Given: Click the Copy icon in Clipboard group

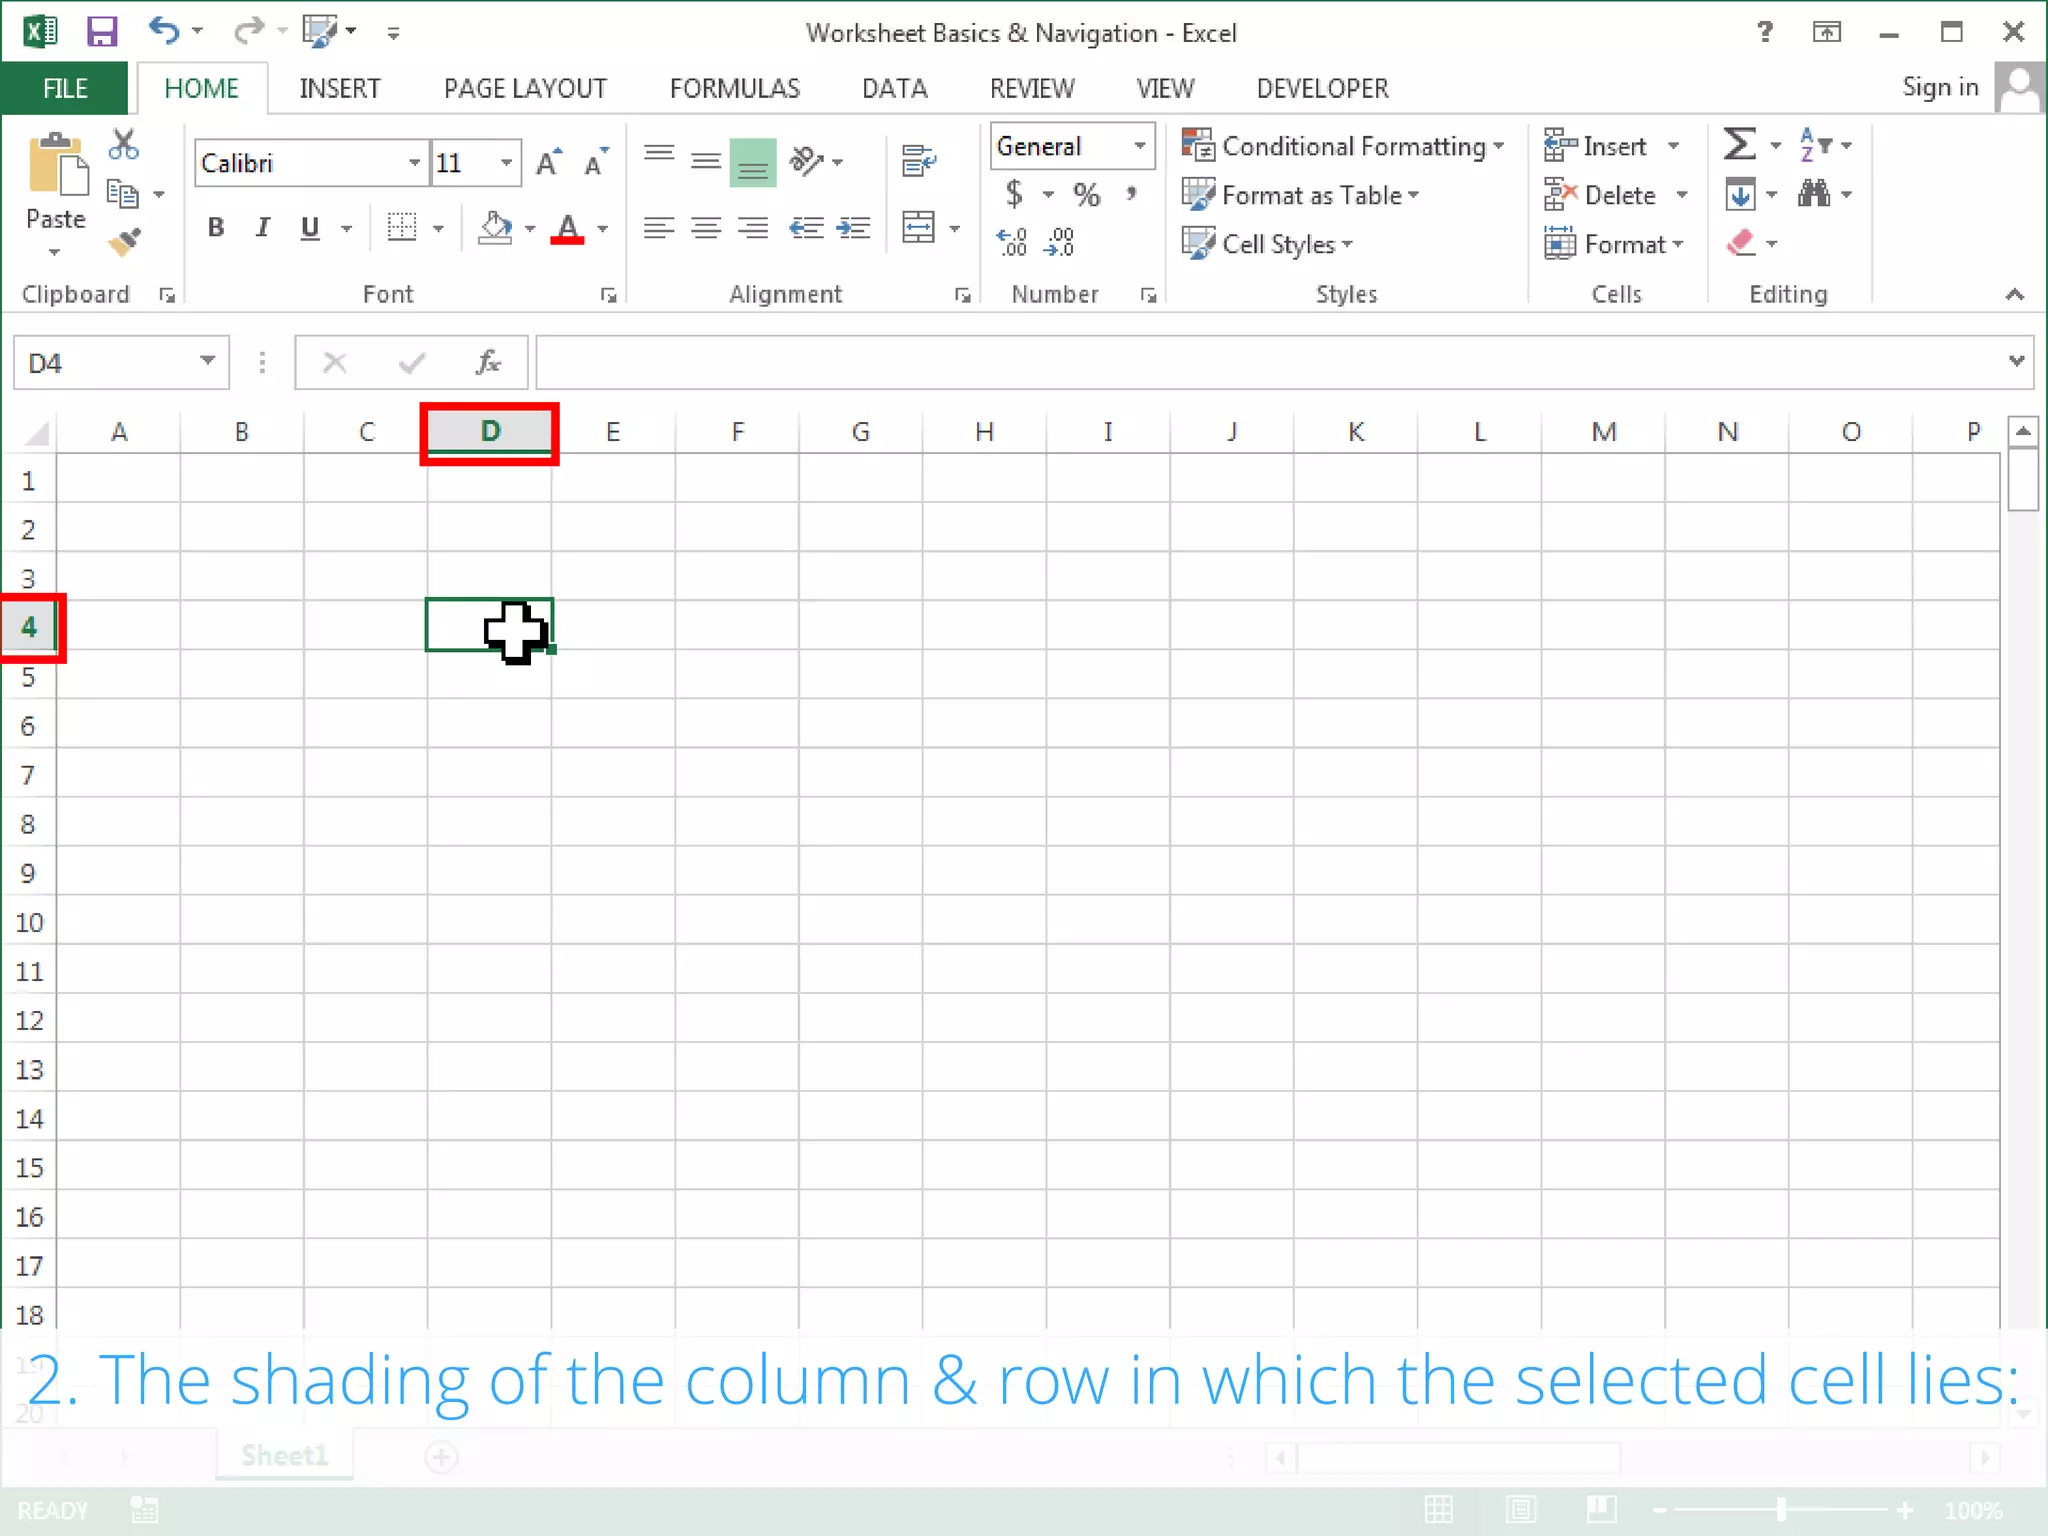Looking at the screenshot, I should tap(123, 193).
